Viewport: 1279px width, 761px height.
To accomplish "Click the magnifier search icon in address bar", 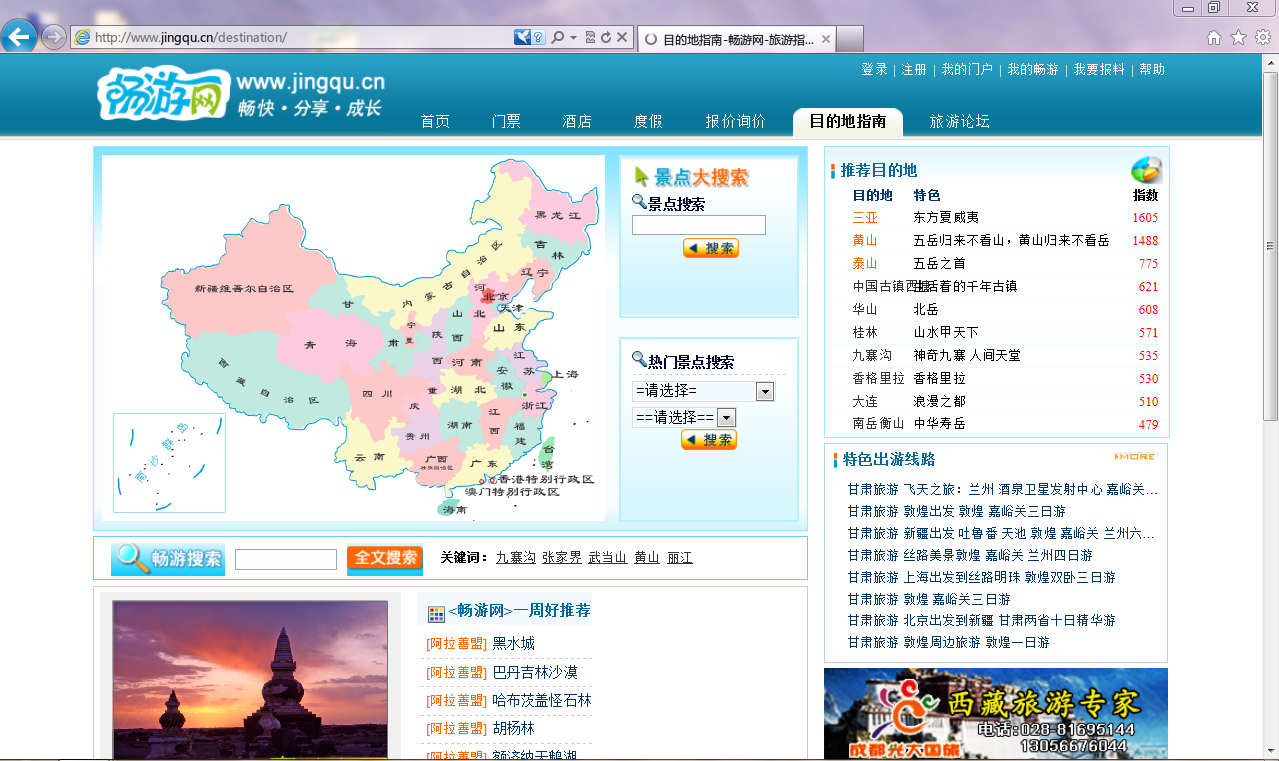I will 558,37.
